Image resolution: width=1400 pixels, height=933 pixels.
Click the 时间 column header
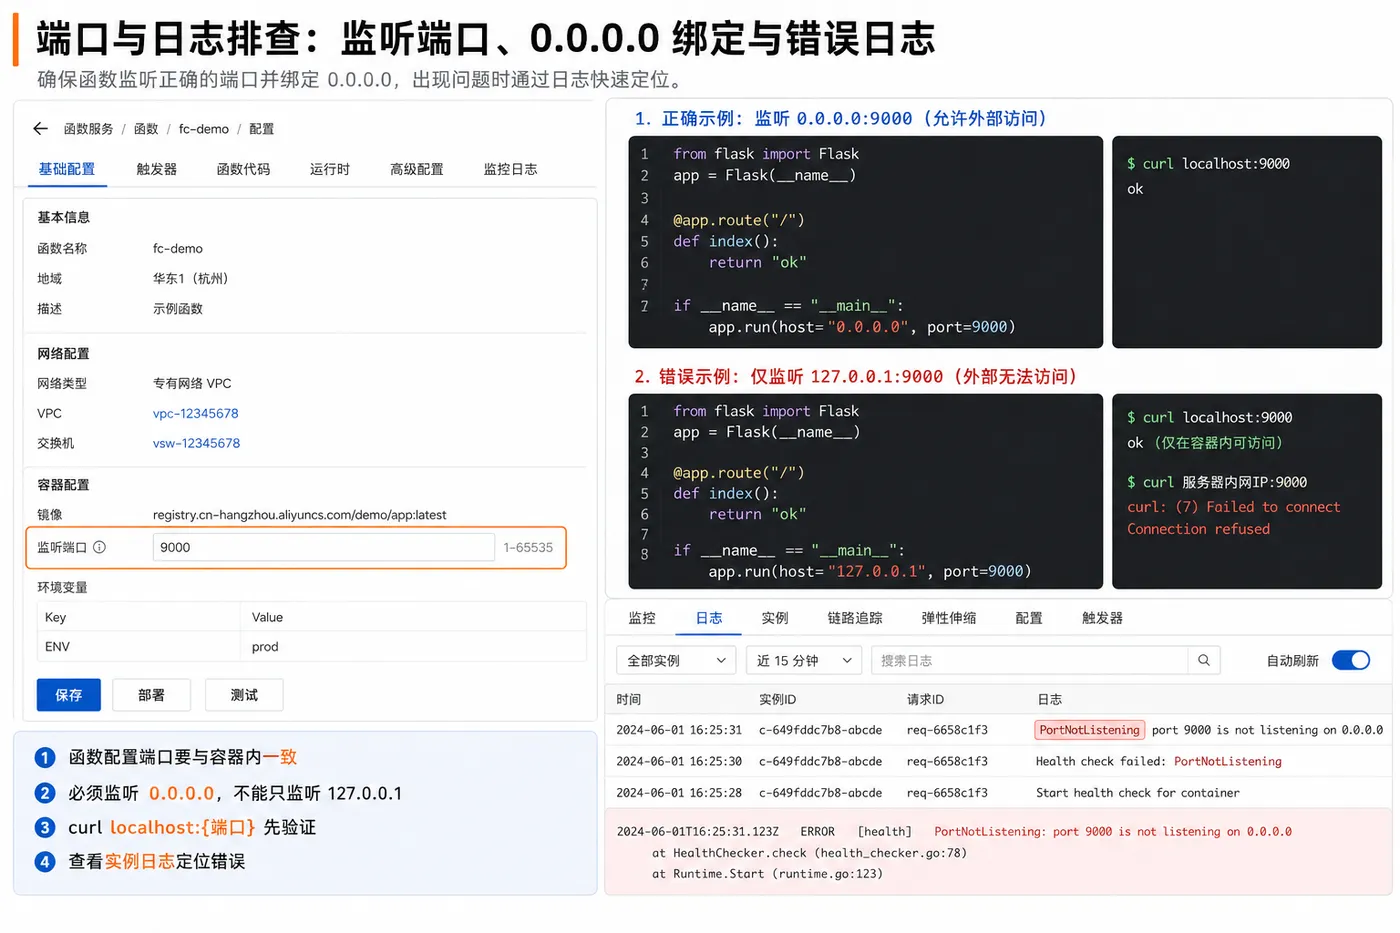click(629, 700)
